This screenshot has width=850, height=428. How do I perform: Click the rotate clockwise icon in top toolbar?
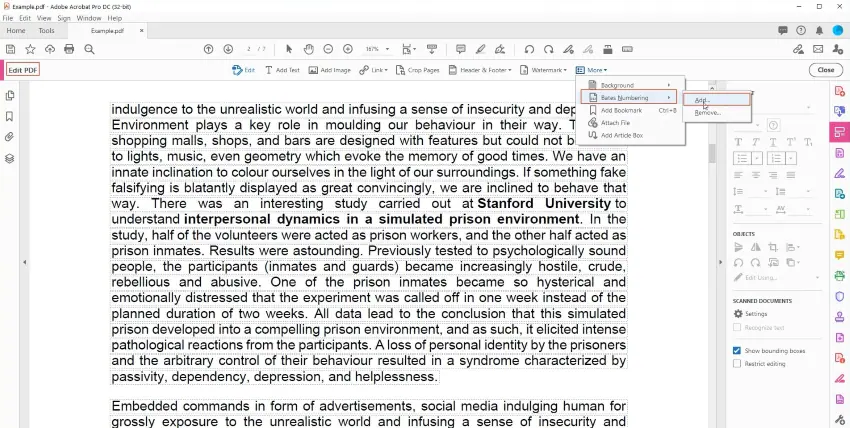(549, 49)
